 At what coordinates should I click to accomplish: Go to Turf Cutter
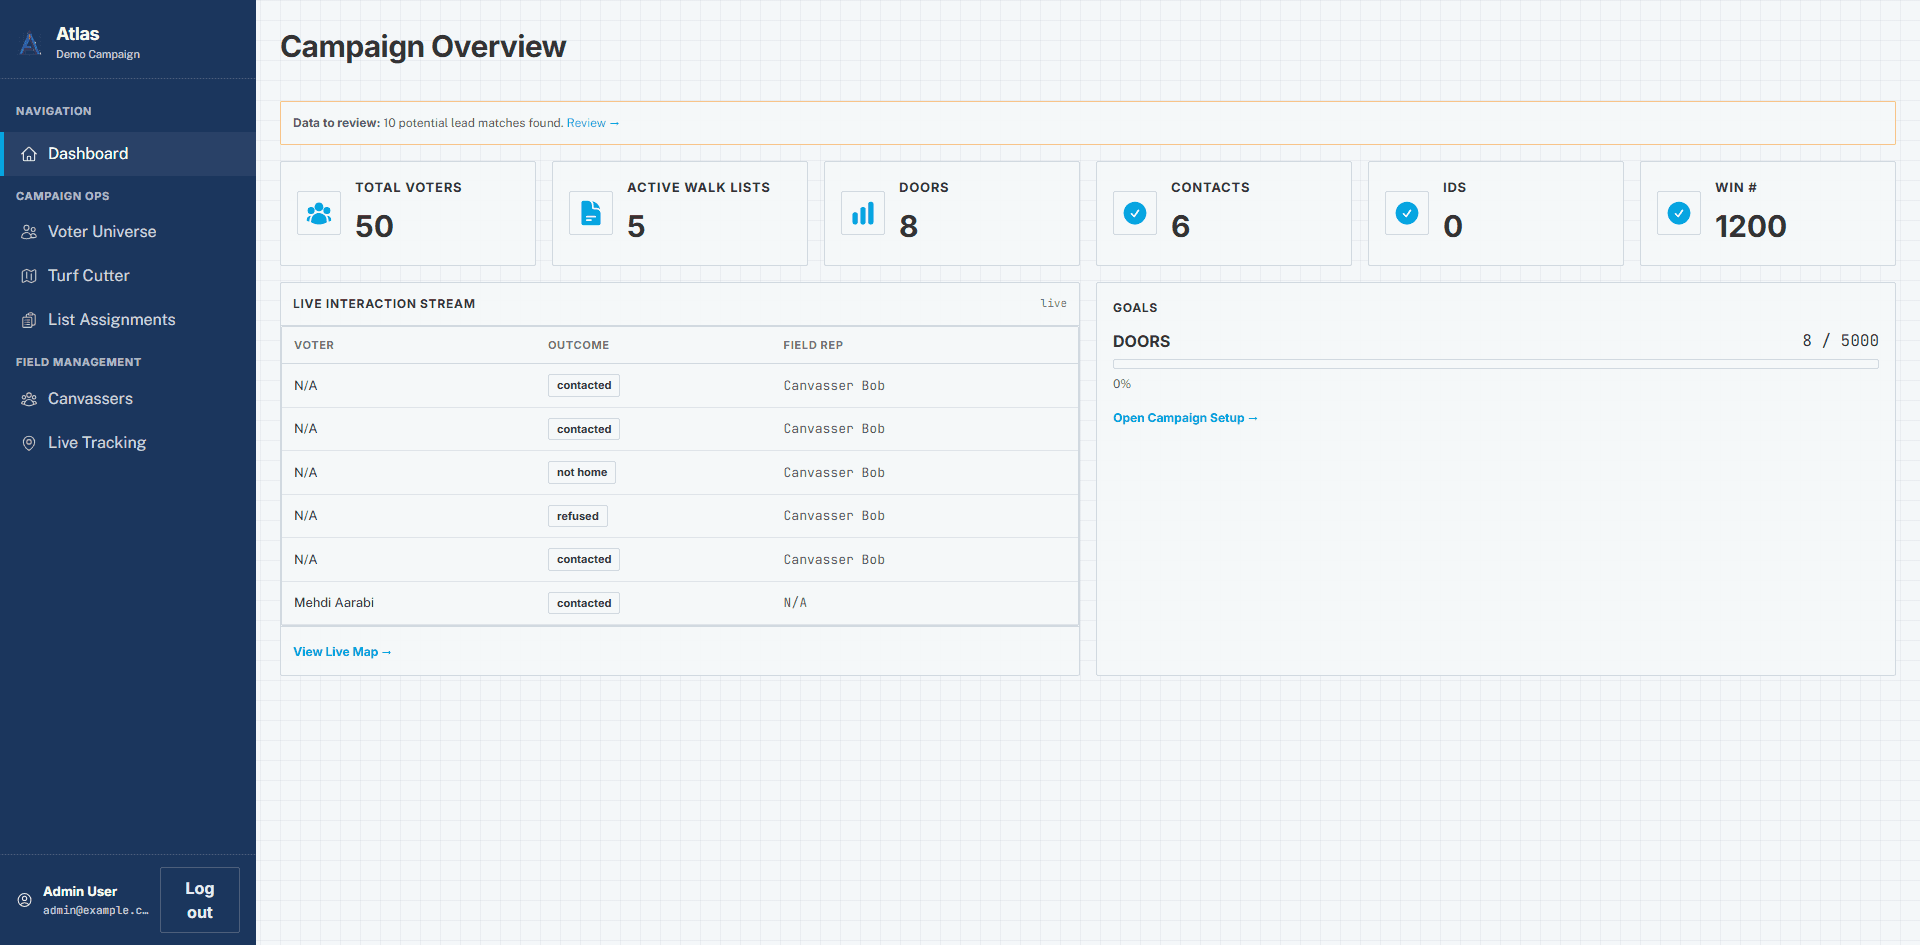pyautogui.click(x=128, y=276)
